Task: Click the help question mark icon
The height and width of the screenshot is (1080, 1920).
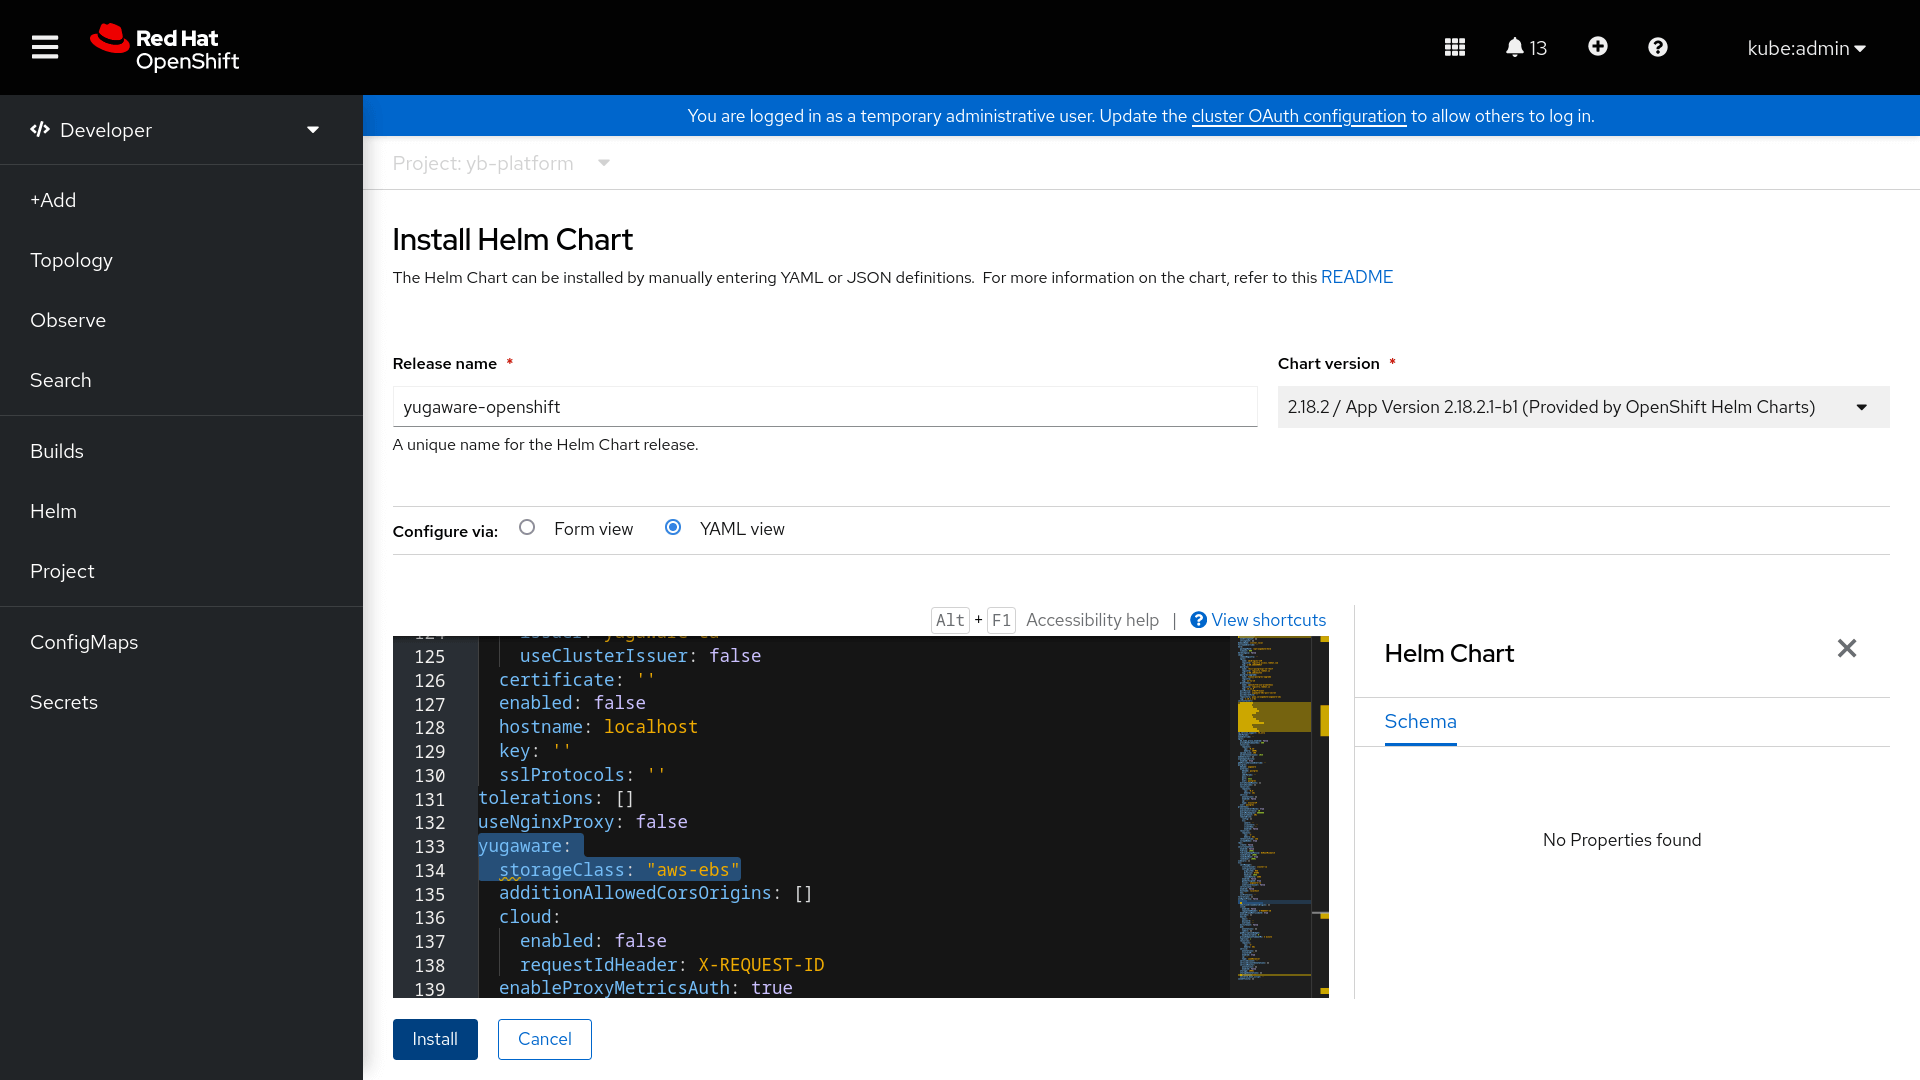Action: point(1658,47)
